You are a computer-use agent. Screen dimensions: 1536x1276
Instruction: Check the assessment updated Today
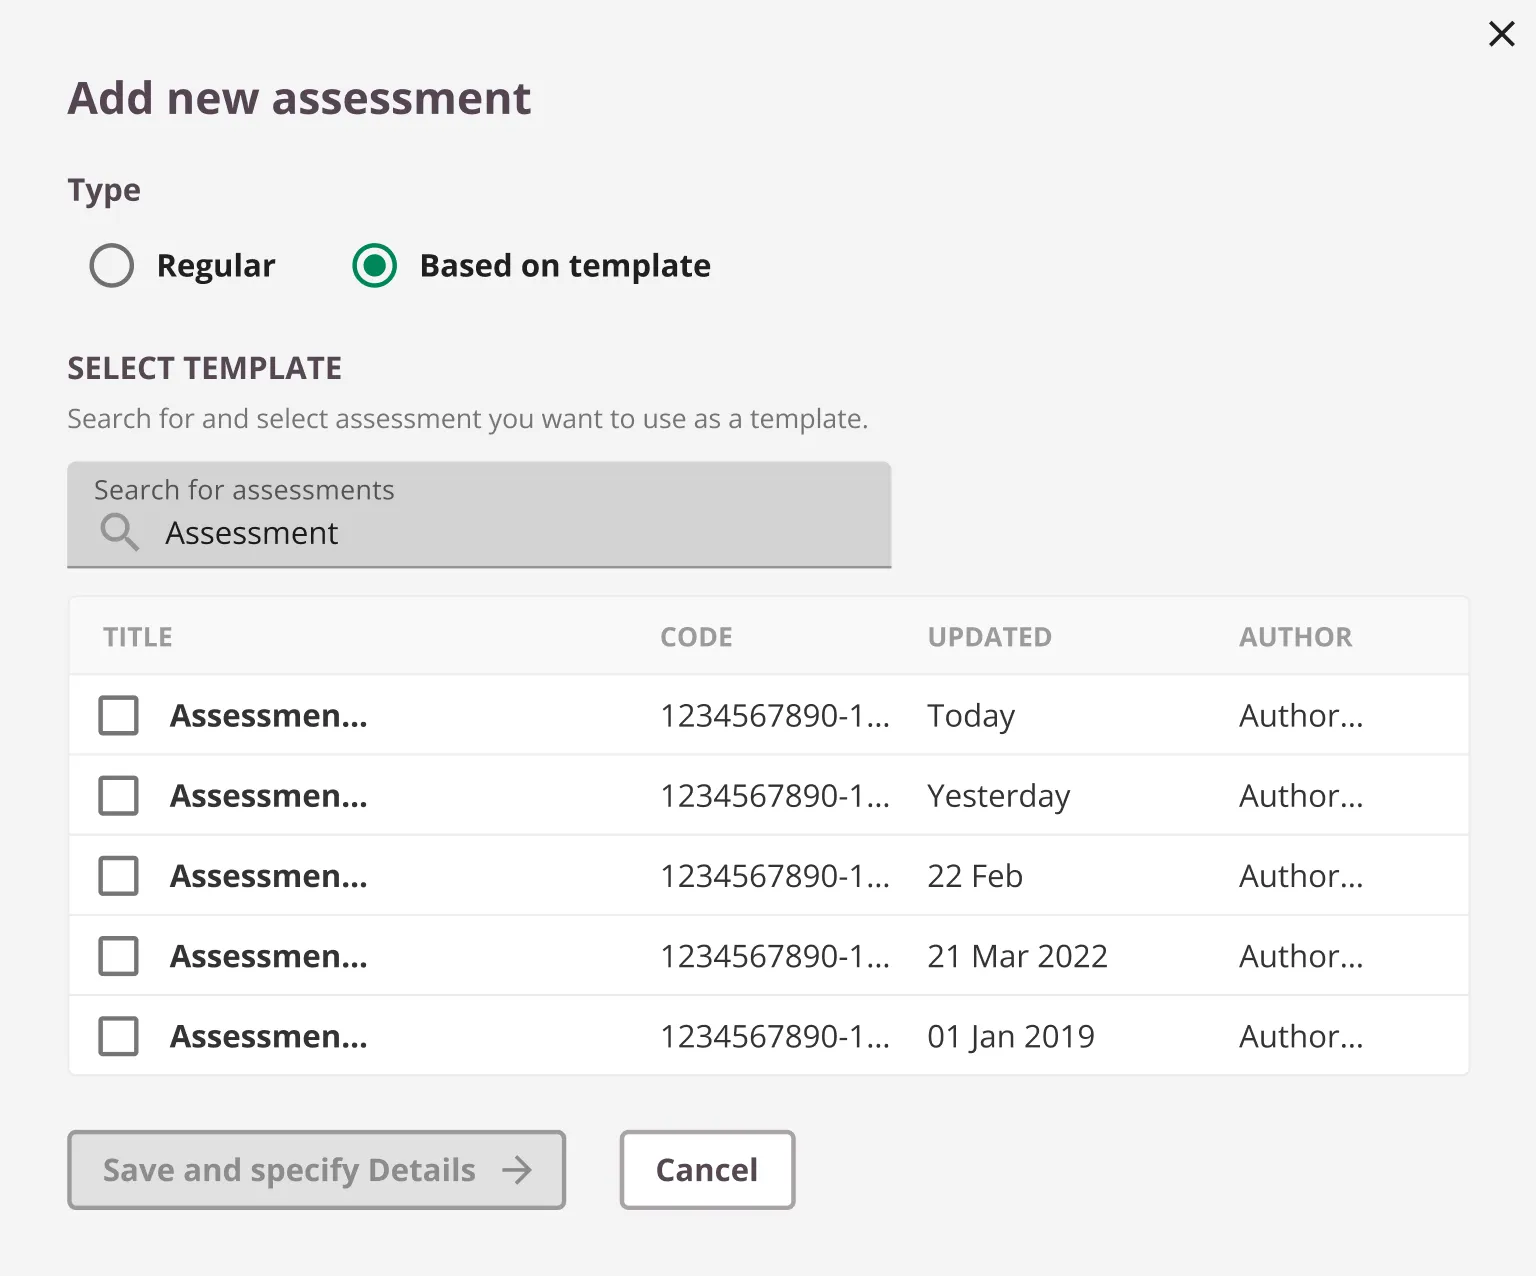[x=119, y=716]
